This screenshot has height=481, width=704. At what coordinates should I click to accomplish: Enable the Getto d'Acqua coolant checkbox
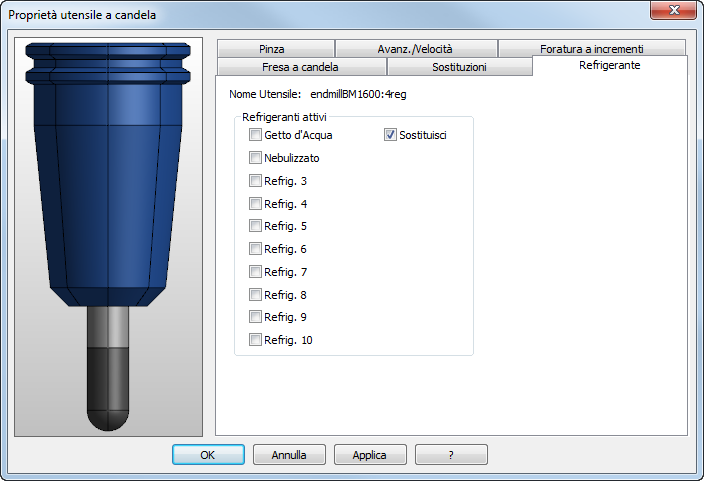coord(255,135)
